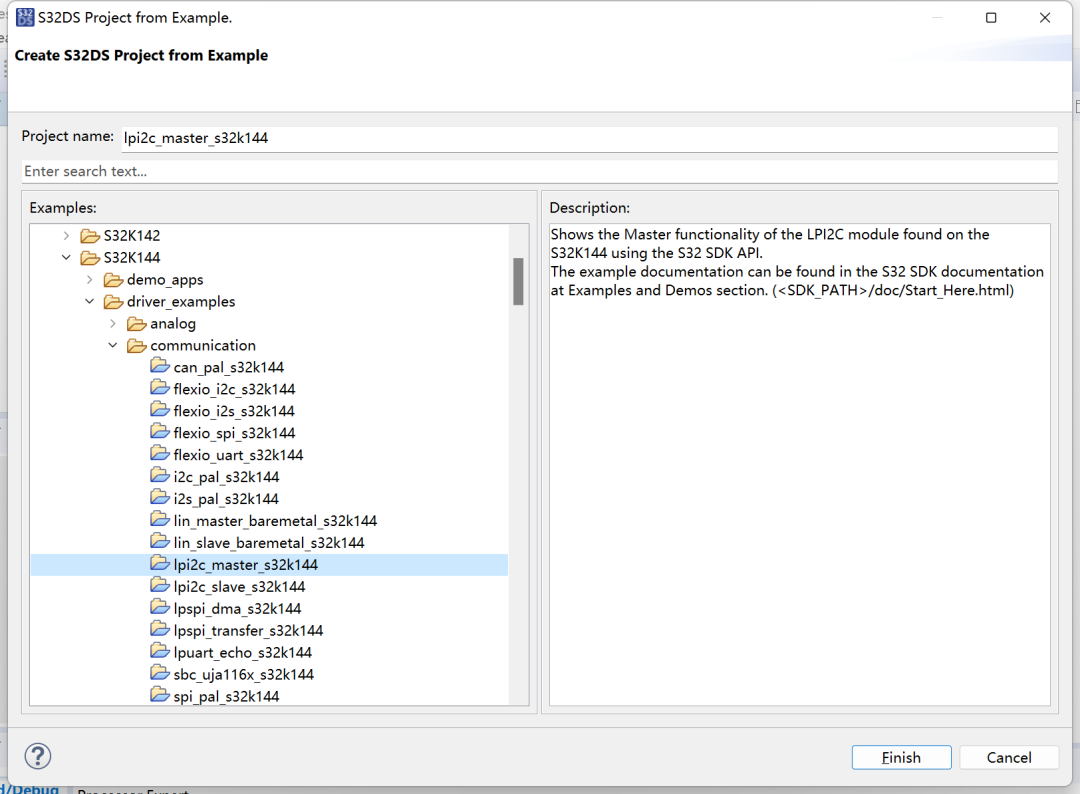Click the sbc_uja116x_s32k144 project icon

[160, 675]
